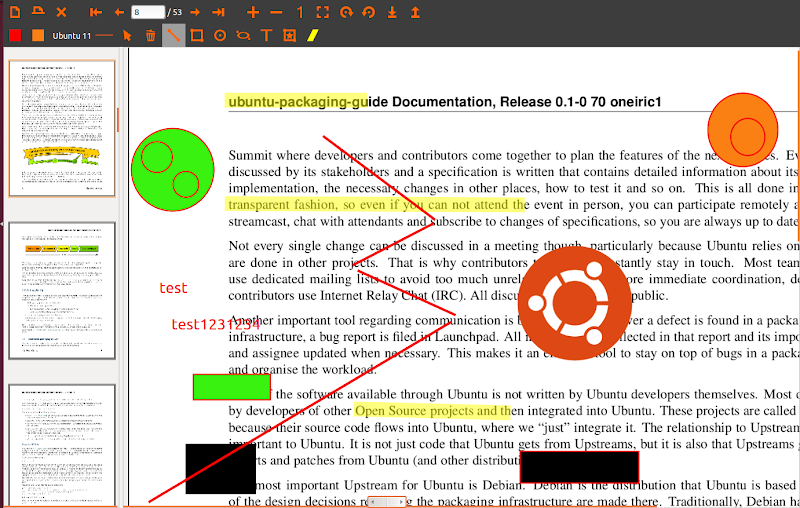The width and height of the screenshot is (800, 508).
Task: Open the first page thumbnail with the banner image
Action: tap(62, 129)
